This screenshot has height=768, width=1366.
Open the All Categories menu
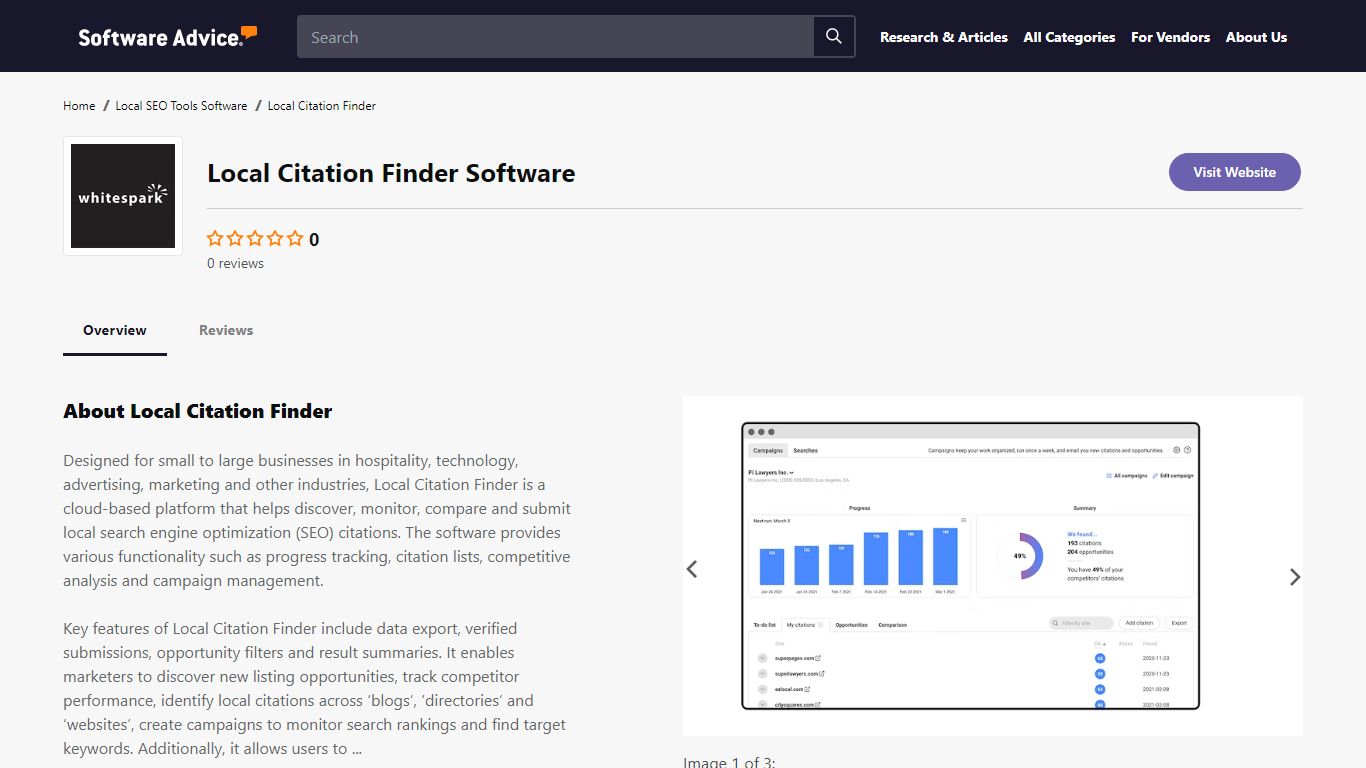click(1069, 37)
